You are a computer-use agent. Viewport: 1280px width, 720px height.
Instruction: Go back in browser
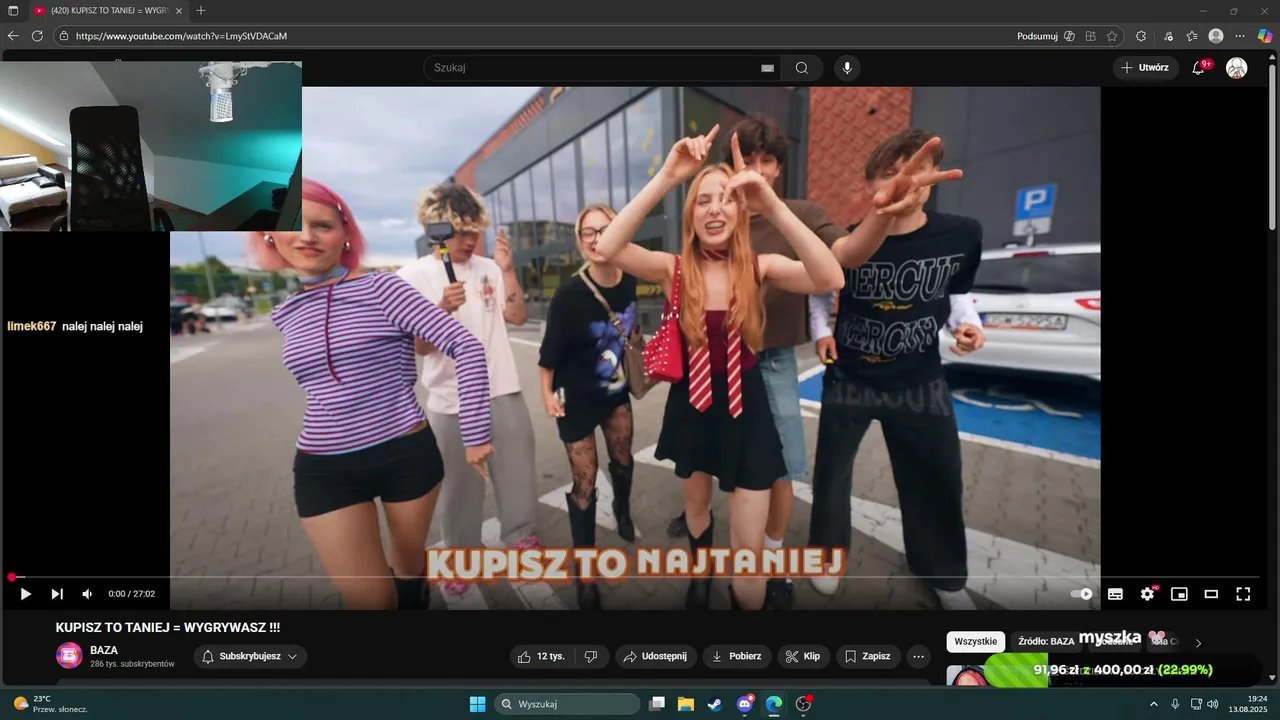(13, 36)
